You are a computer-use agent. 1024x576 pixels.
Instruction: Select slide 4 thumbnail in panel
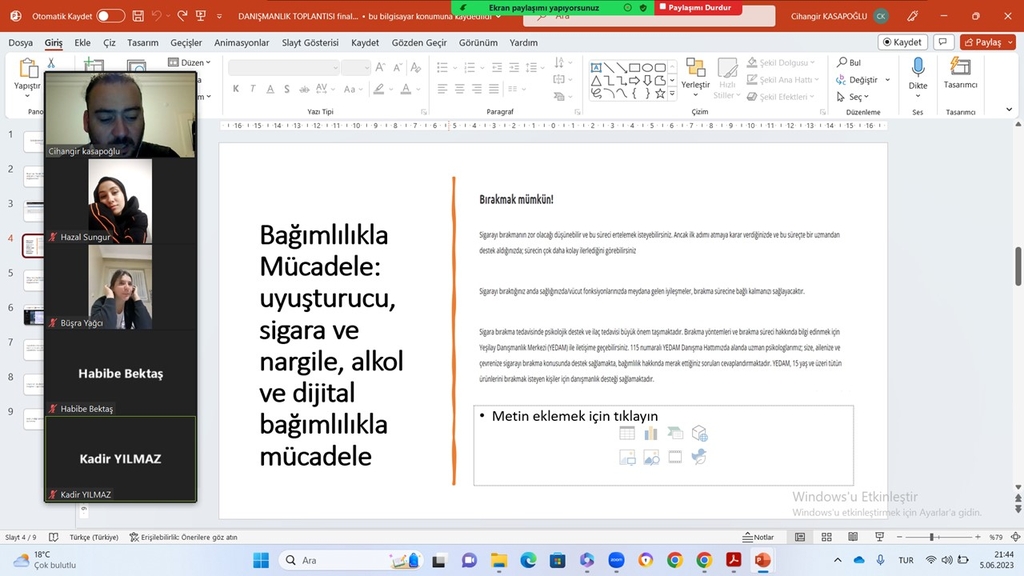(x=34, y=245)
